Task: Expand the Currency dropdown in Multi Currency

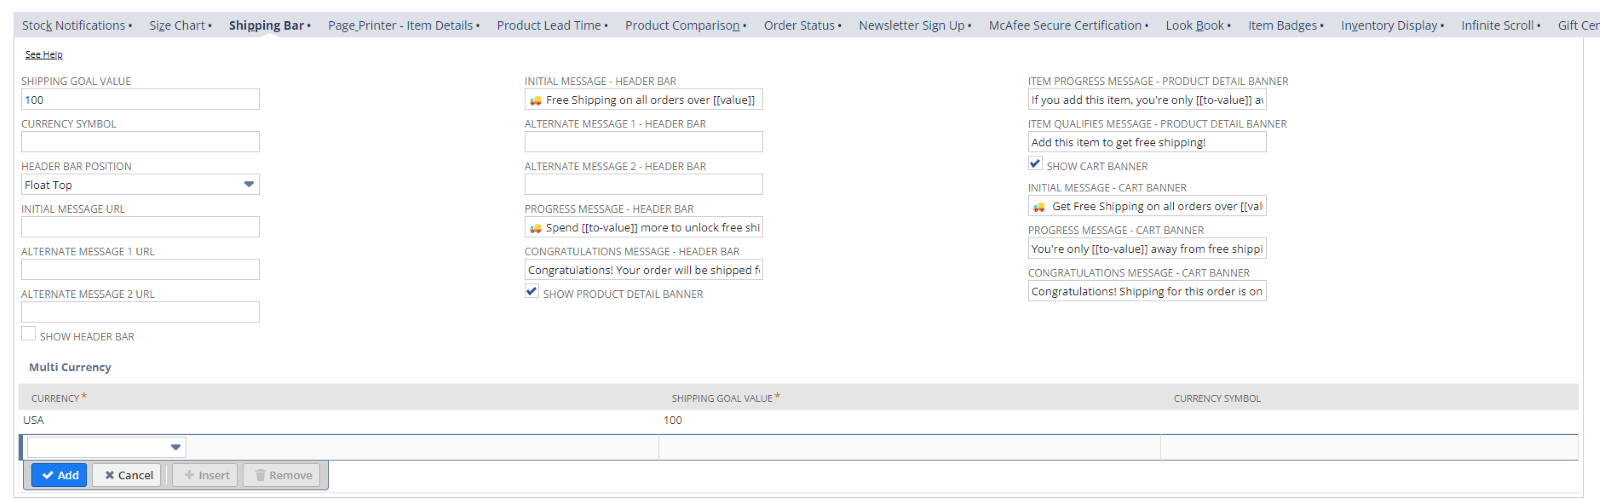Action: click(176, 448)
